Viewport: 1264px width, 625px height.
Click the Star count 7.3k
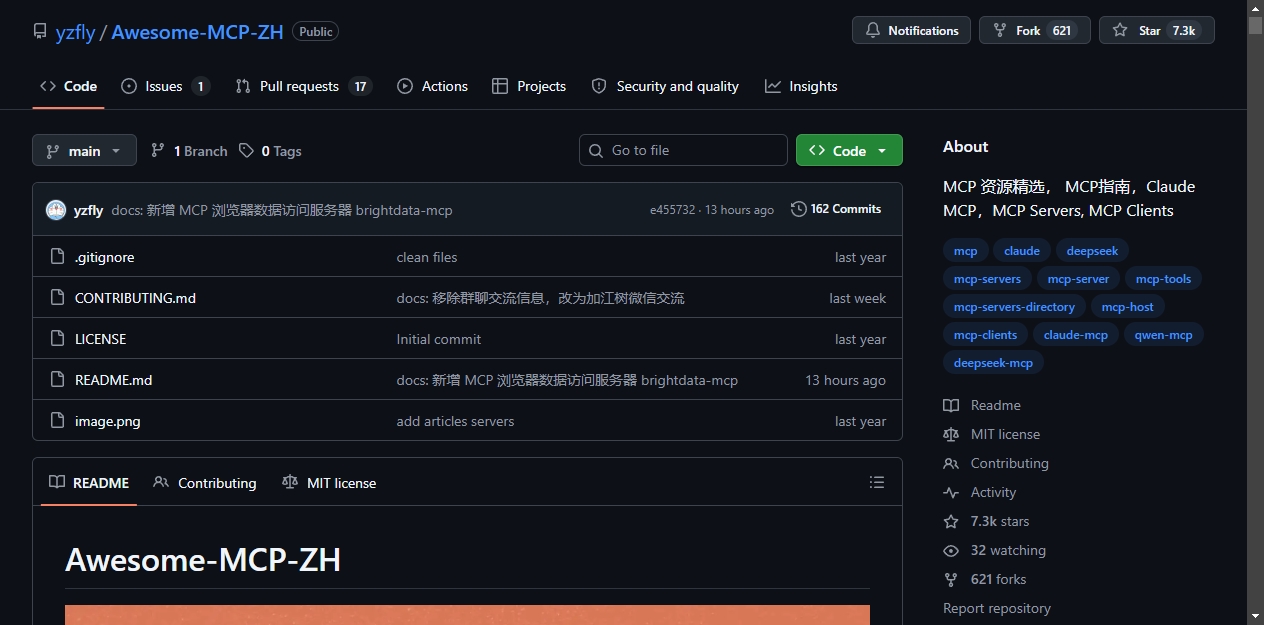pos(1184,31)
